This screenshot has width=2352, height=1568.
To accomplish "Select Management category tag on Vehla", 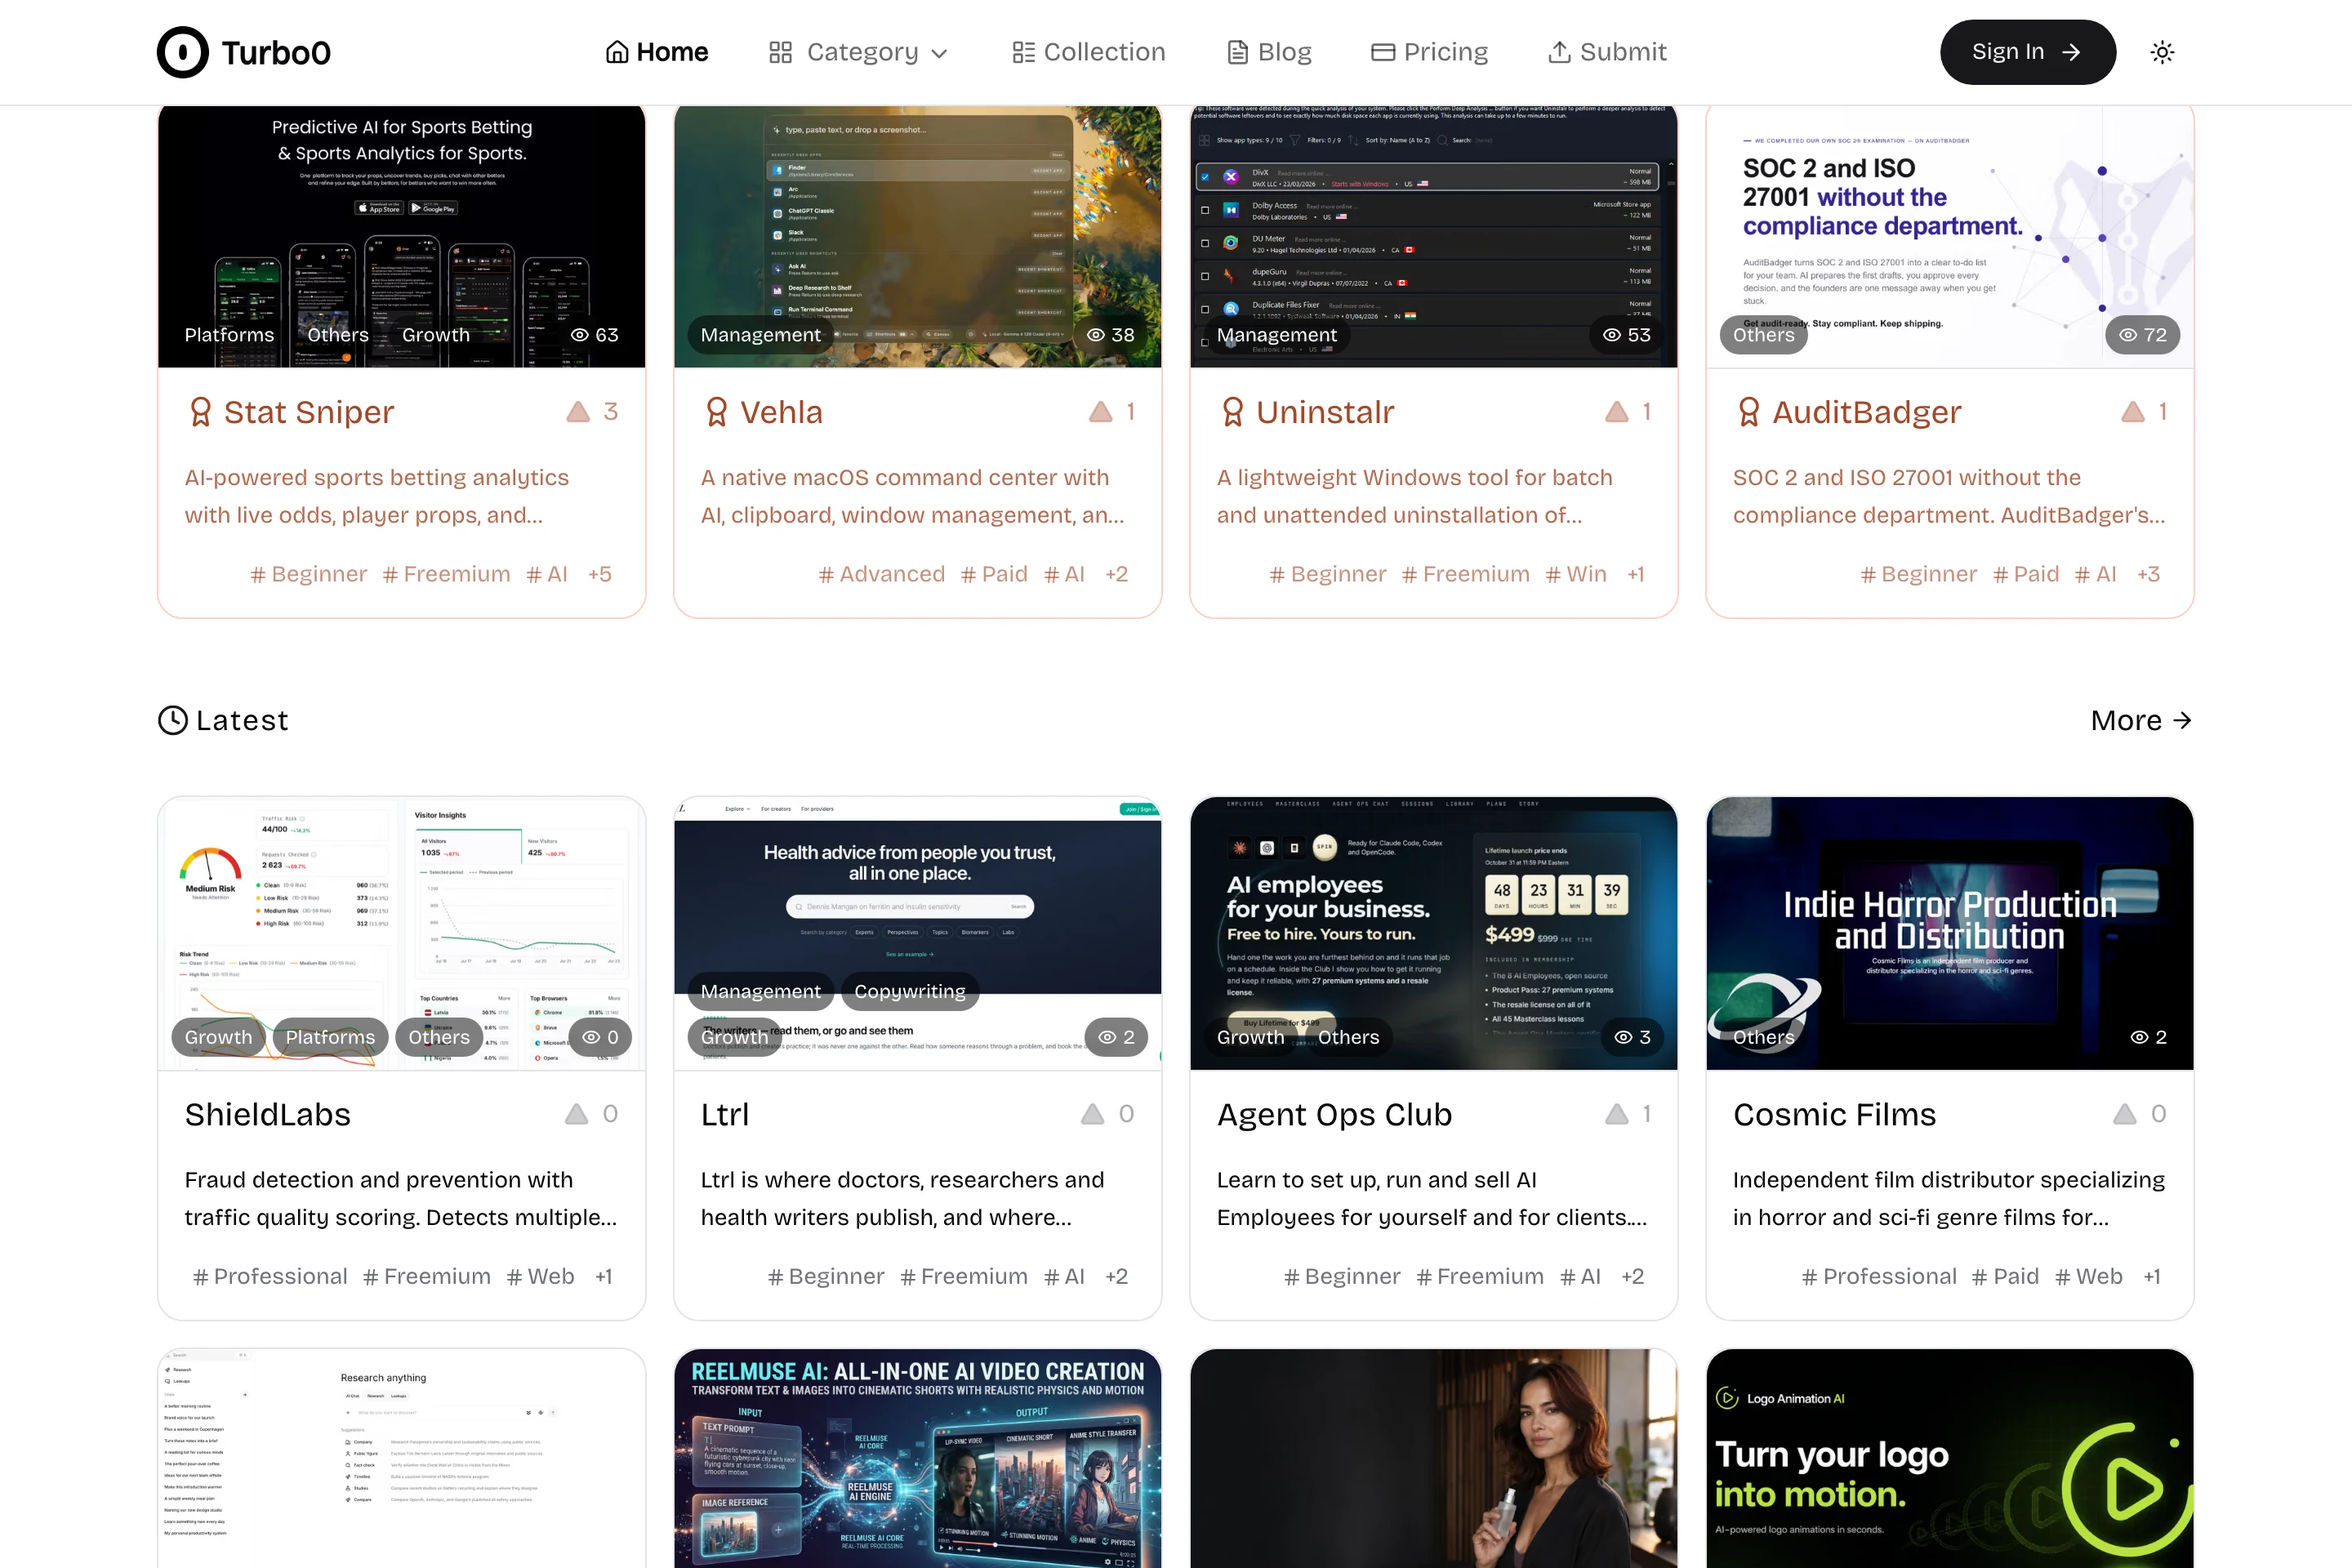I will click(761, 335).
